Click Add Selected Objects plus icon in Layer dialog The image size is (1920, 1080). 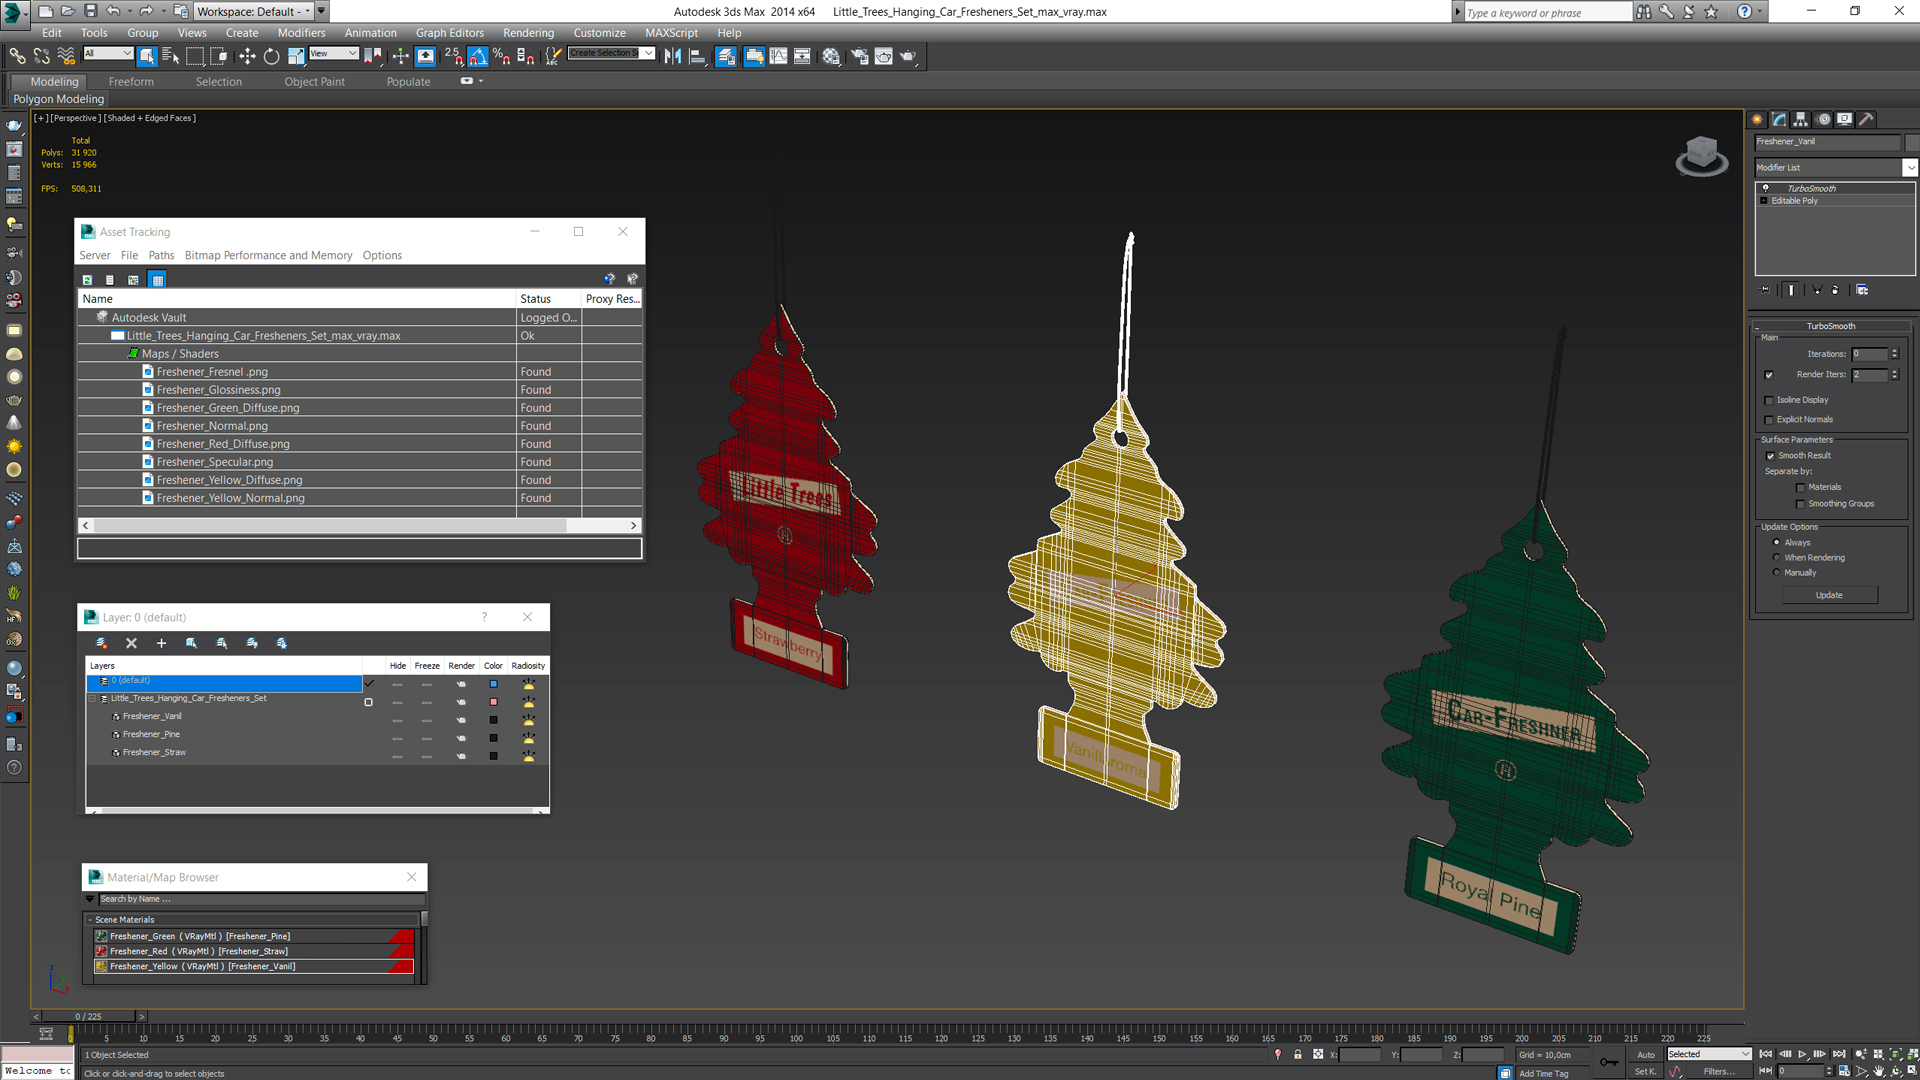click(x=161, y=643)
